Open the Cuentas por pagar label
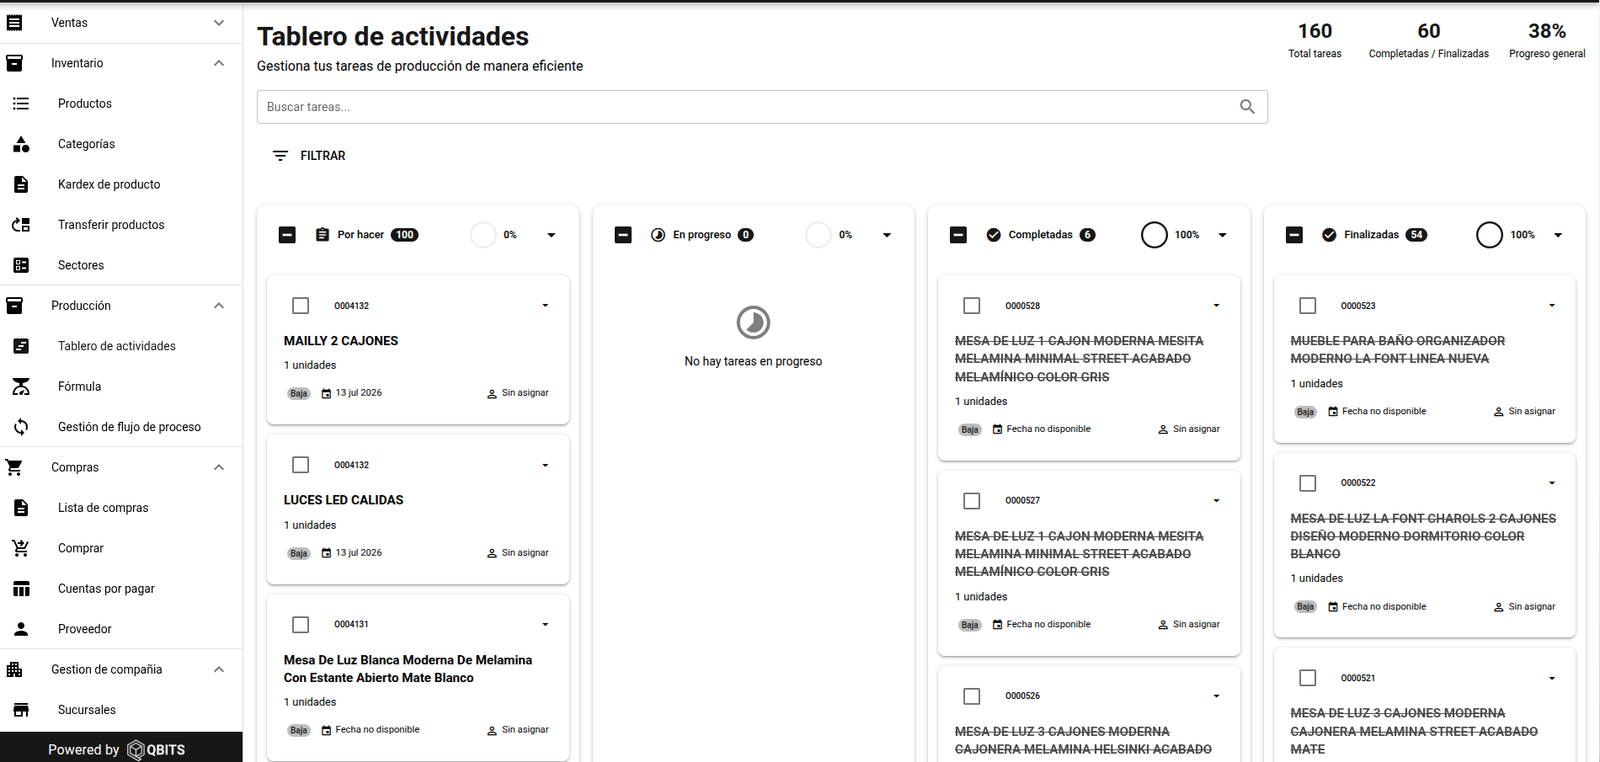1600x762 pixels. (x=106, y=589)
